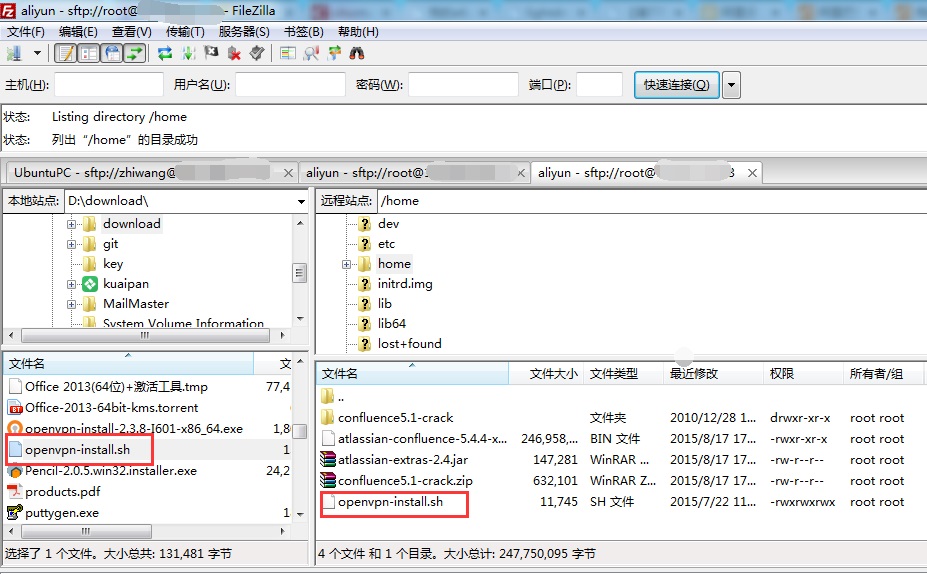Click the 主机 host input field
This screenshot has height=574, width=927.
(108, 85)
